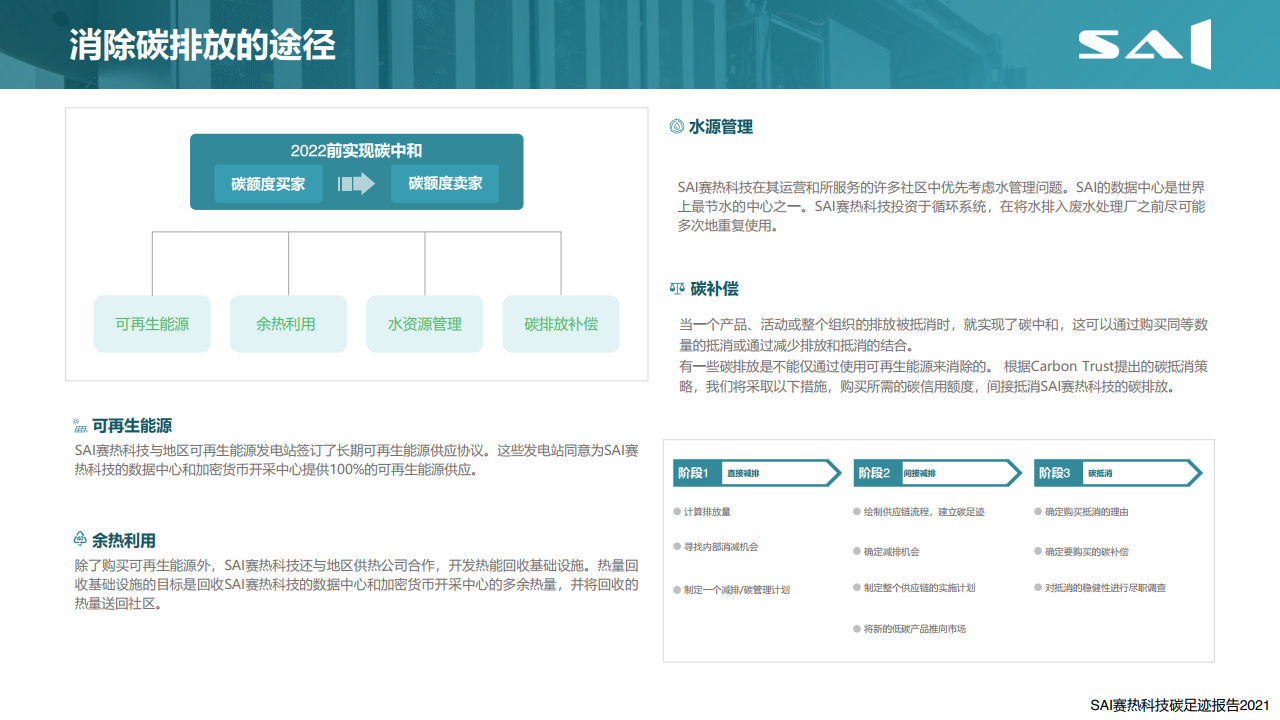Click the footer SAI赛热科技碳足迹报告2021
The image size is (1280, 720).
[x=1180, y=705]
